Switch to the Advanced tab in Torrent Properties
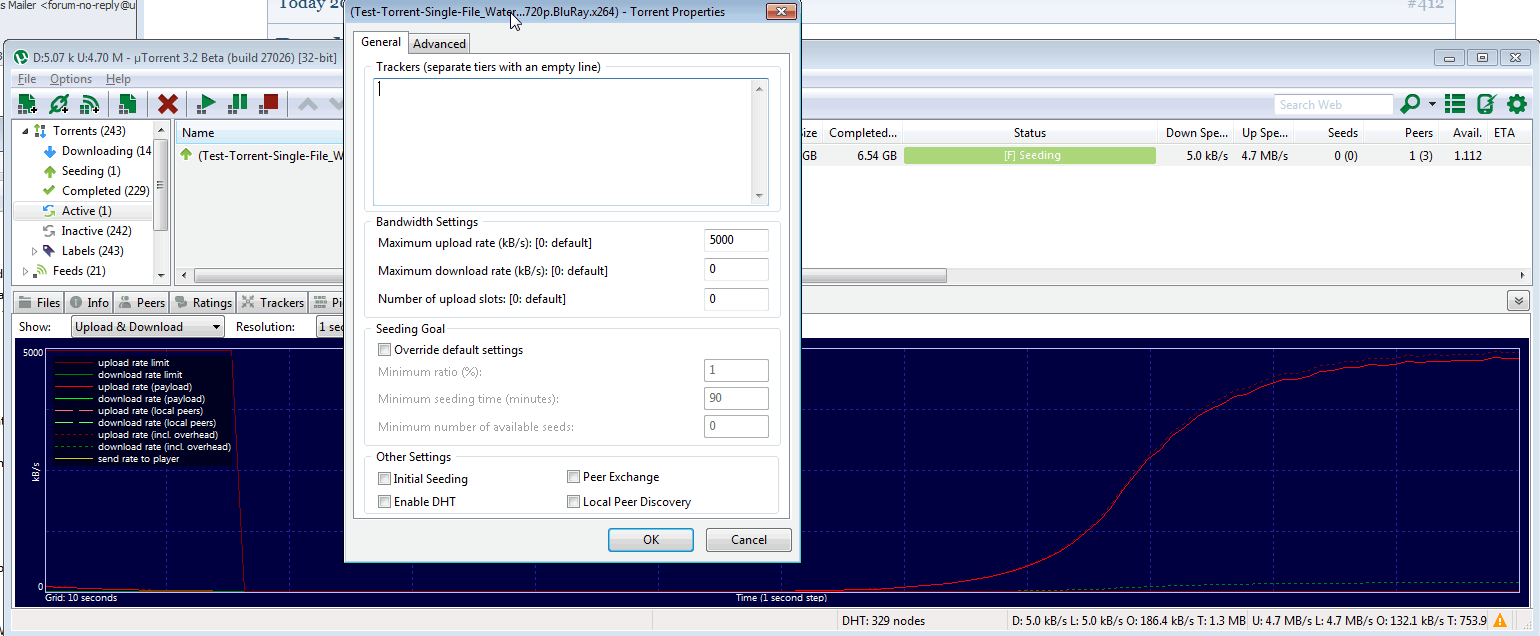Screen dimensions: 1540x636 pos(439,43)
